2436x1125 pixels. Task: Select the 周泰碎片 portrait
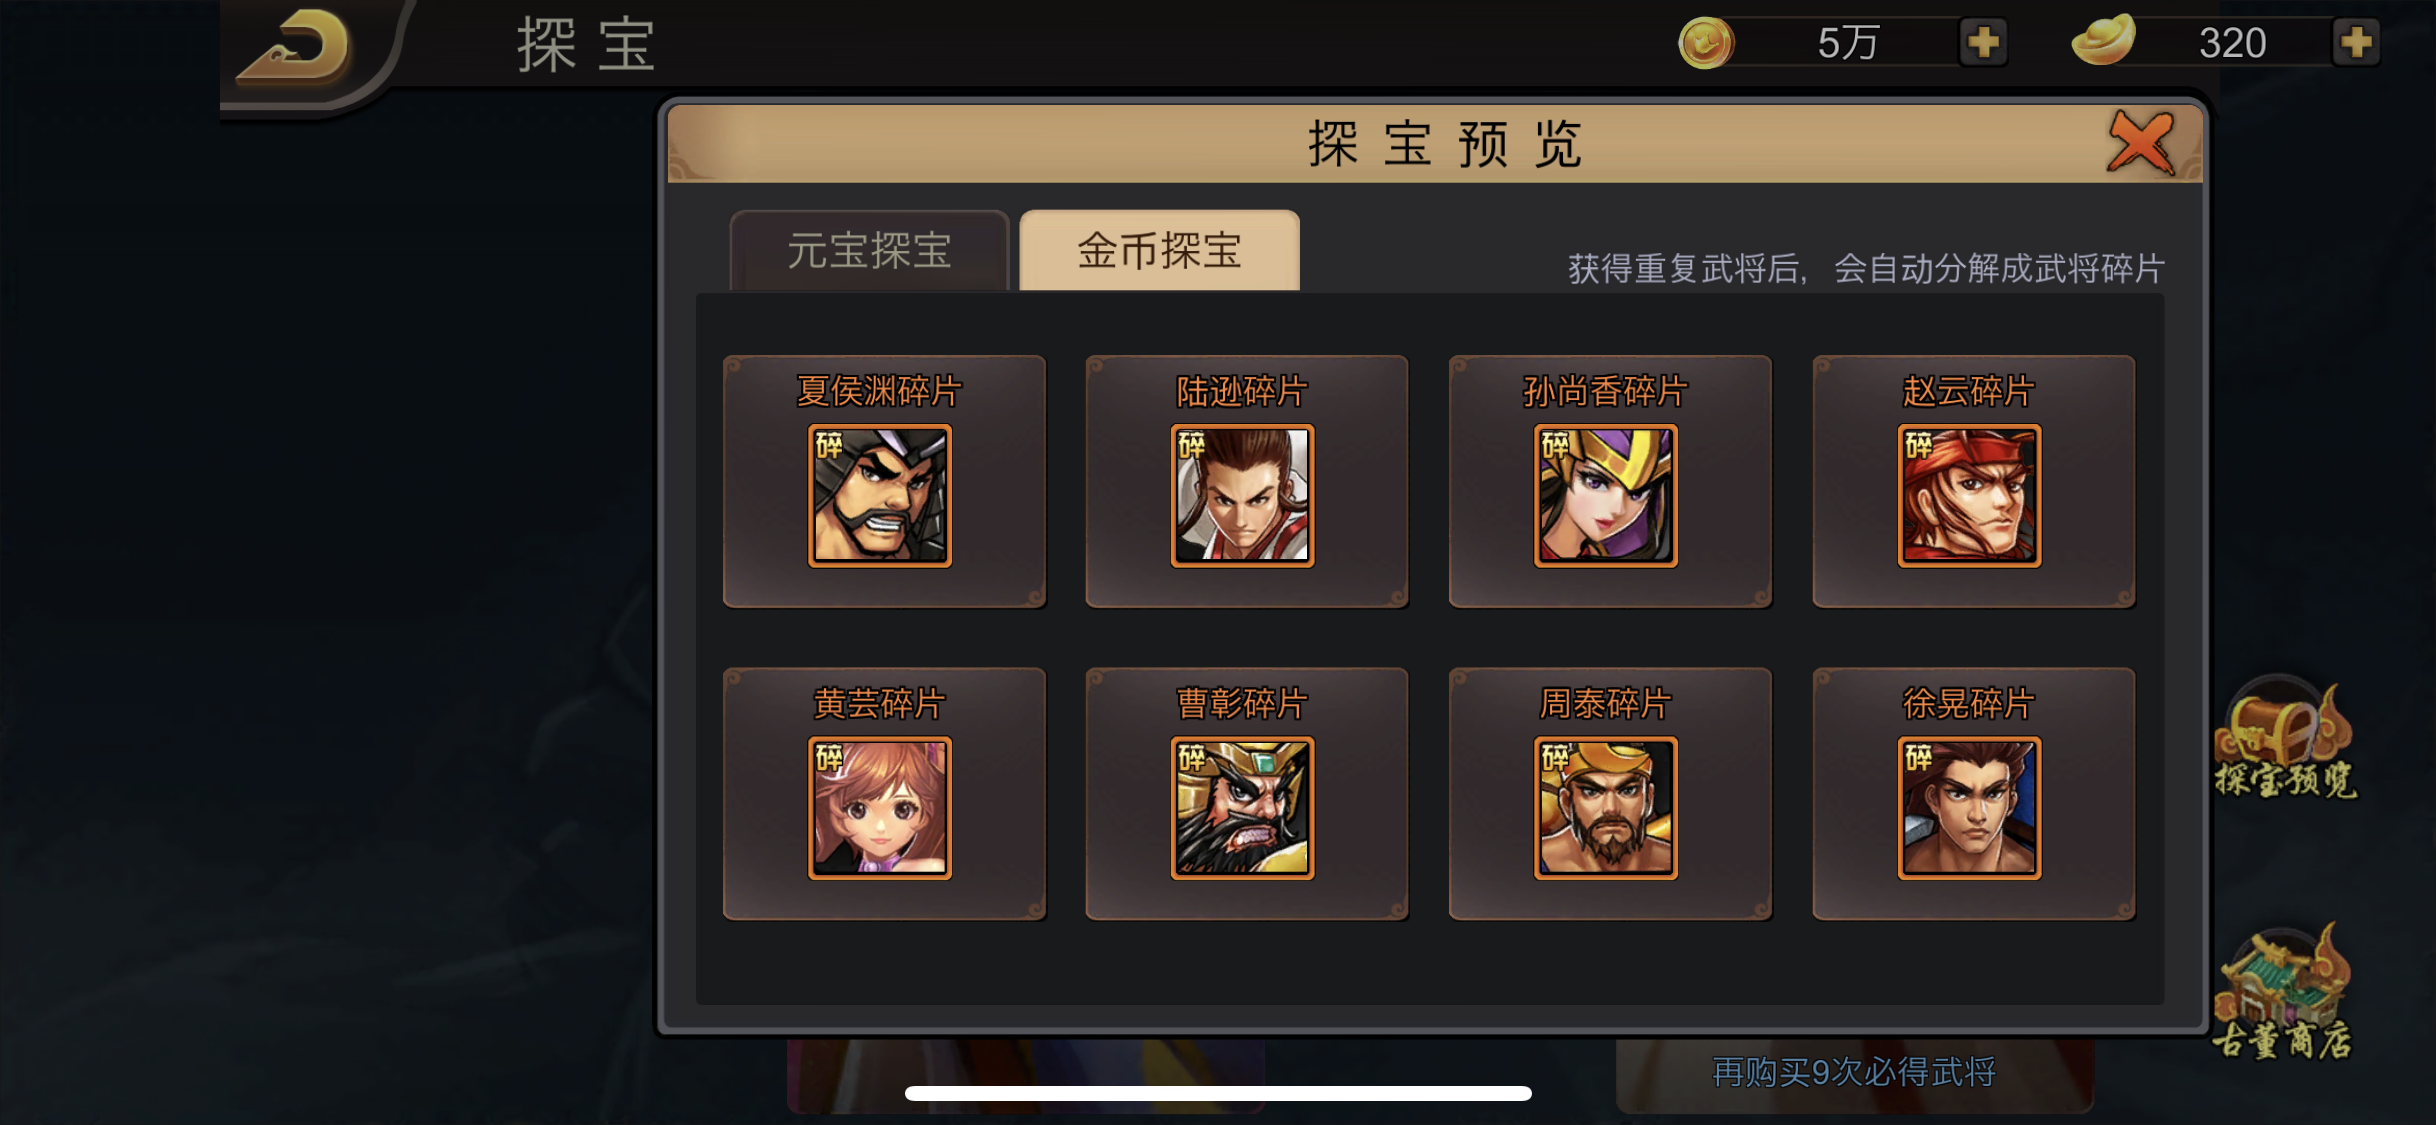(x=1606, y=808)
